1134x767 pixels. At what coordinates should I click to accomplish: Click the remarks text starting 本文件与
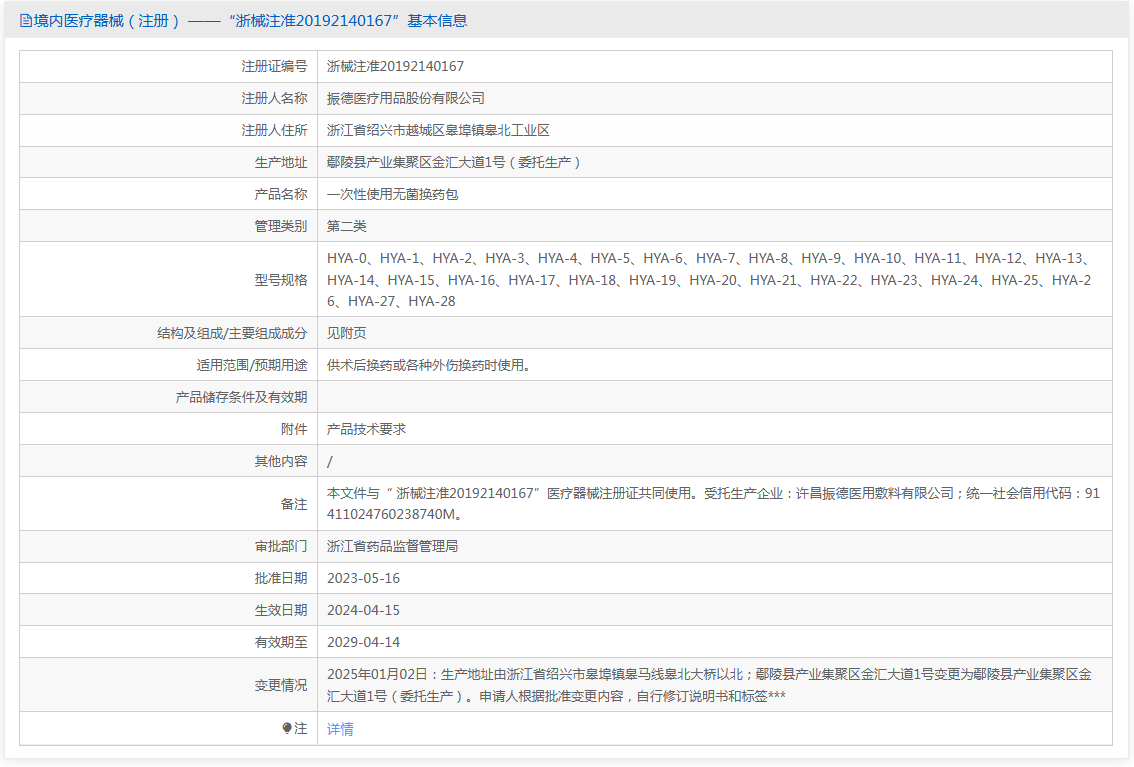tap(713, 504)
